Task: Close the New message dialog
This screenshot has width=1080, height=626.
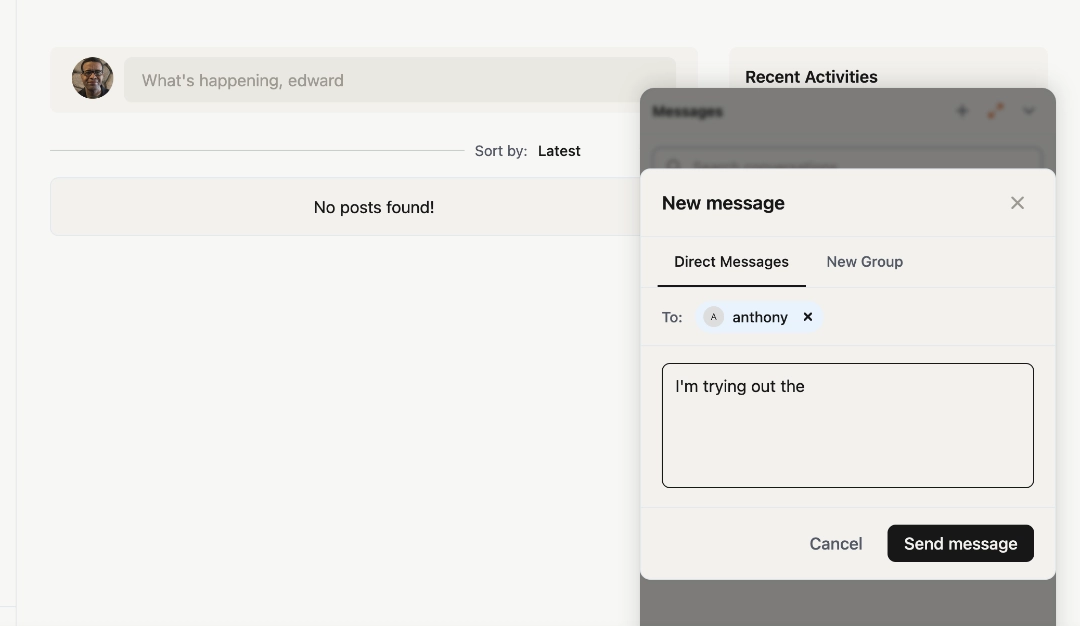Action: [1017, 202]
